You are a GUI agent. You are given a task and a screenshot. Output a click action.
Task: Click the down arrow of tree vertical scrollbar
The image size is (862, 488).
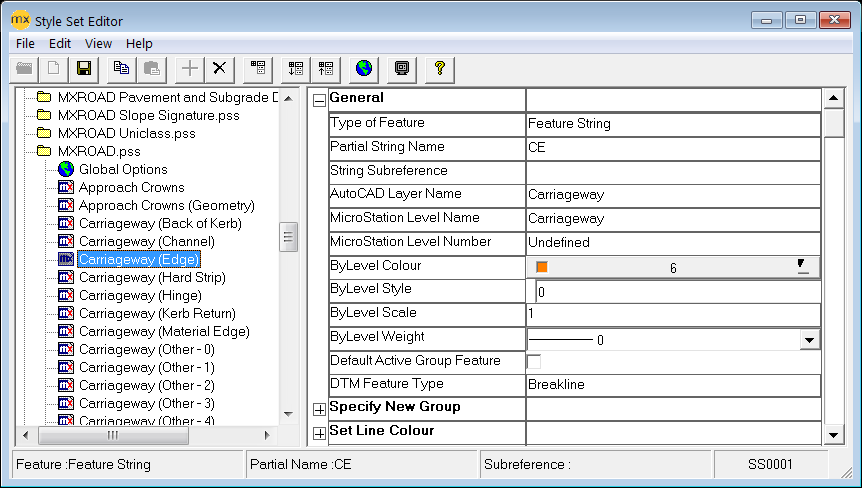(x=289, y=414)
